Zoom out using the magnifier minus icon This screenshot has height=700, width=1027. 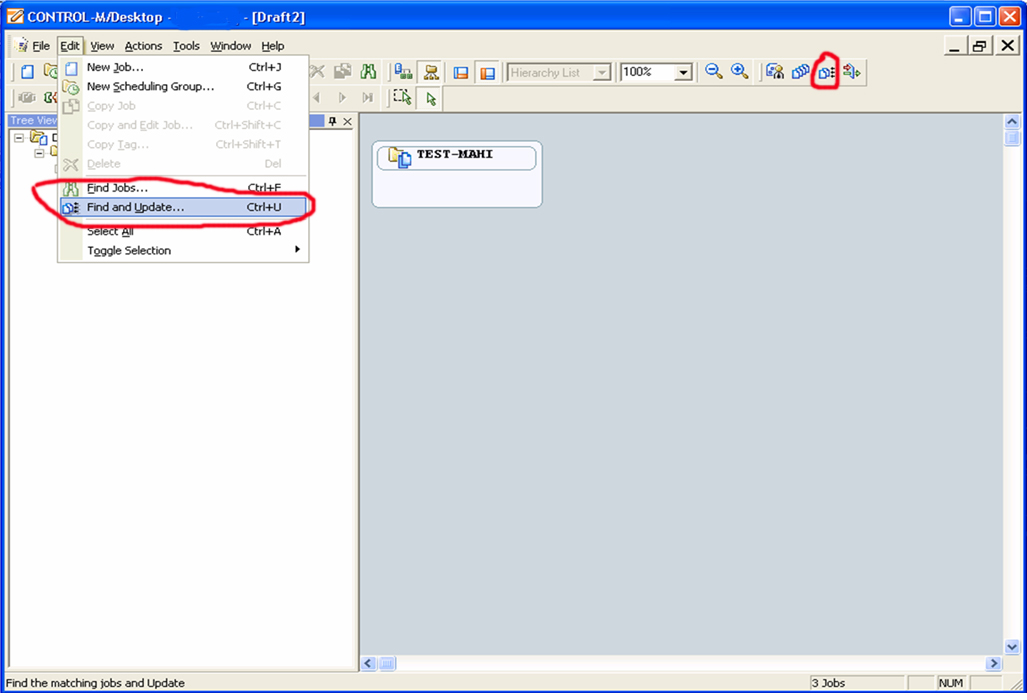[x=714, y=72]
